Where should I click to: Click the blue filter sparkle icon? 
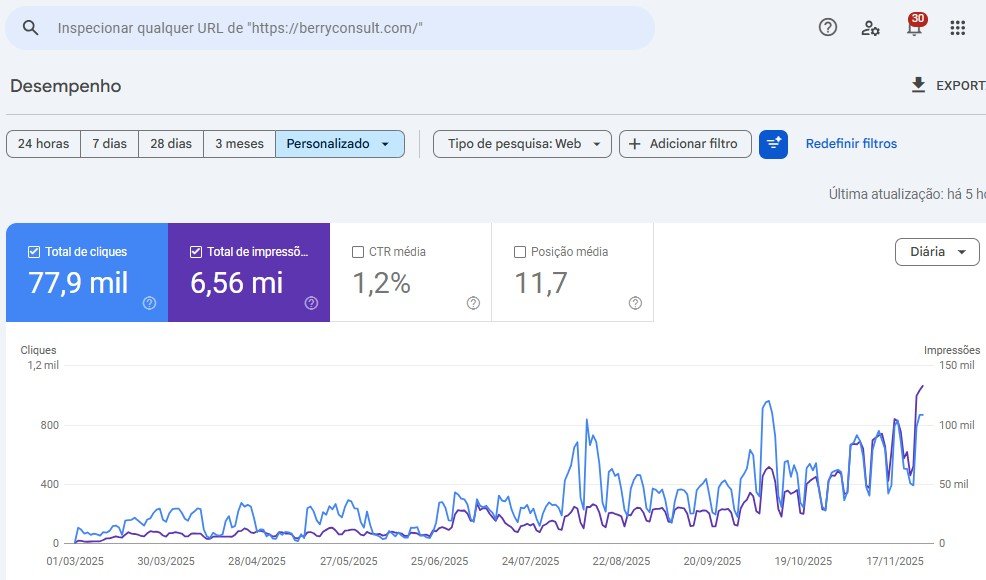[773, 144]
